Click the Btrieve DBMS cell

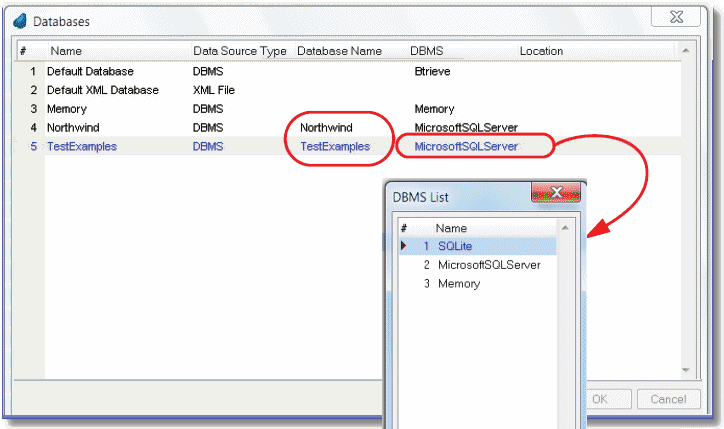(x=432, y=72)
